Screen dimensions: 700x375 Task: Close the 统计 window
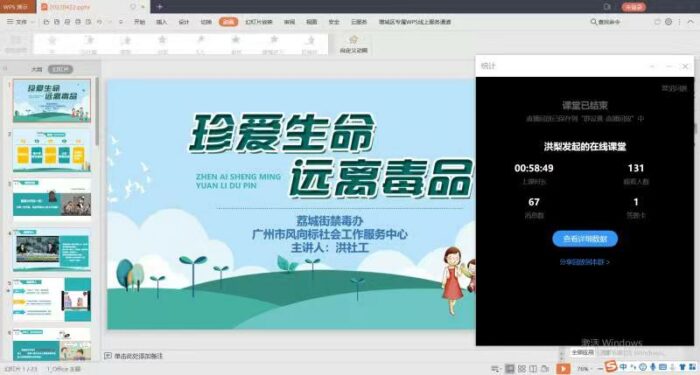pos(685,66)
